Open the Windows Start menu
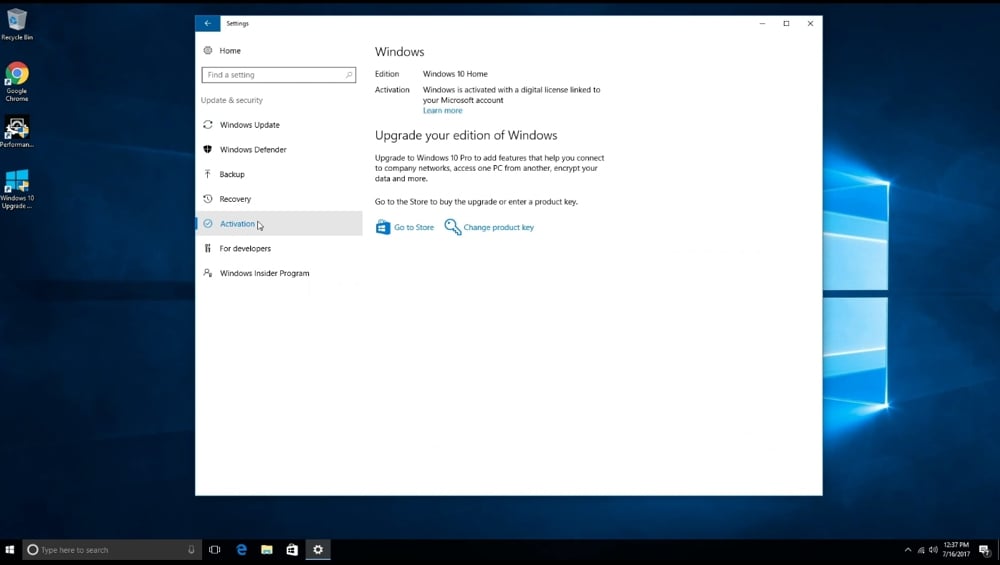 point(11,550)
